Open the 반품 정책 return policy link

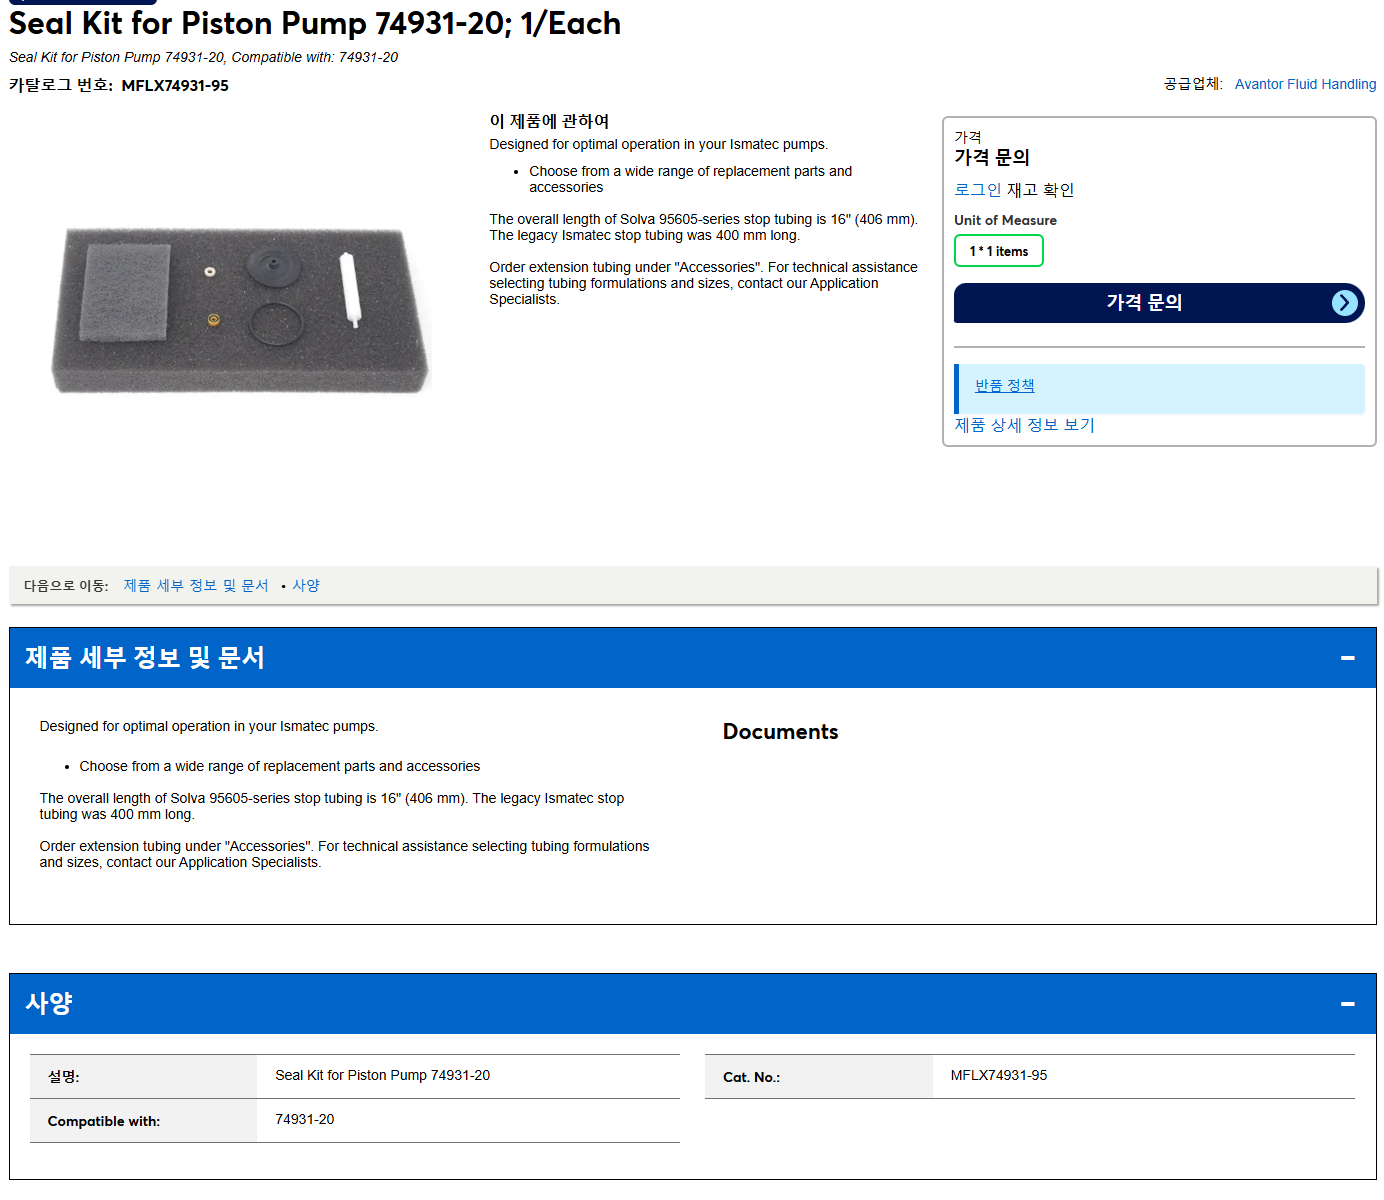point(1005,386)
